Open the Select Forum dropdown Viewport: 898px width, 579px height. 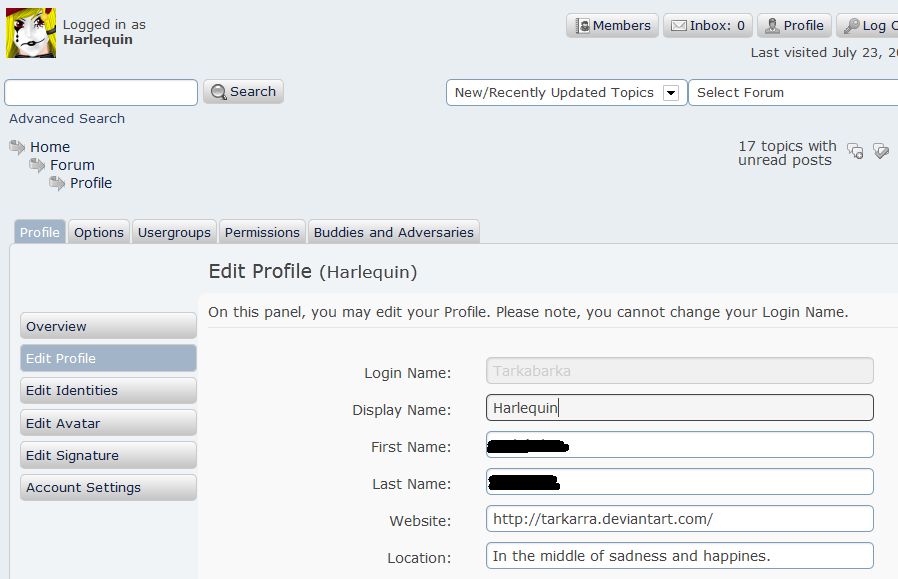pos(791,92)
